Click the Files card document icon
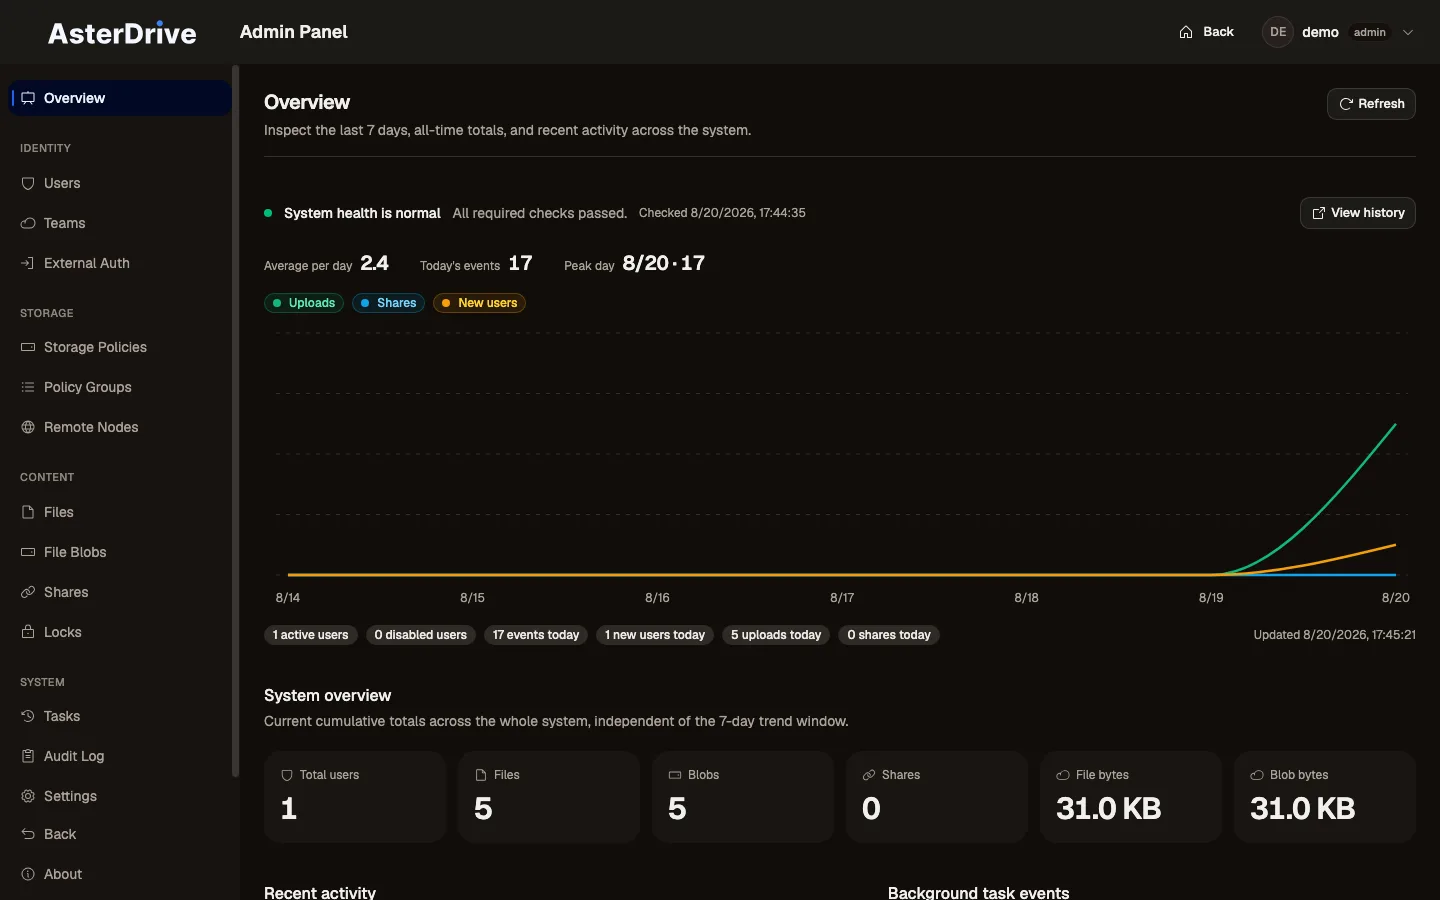Screen dimensions: 1440x900 pos(481,775)
